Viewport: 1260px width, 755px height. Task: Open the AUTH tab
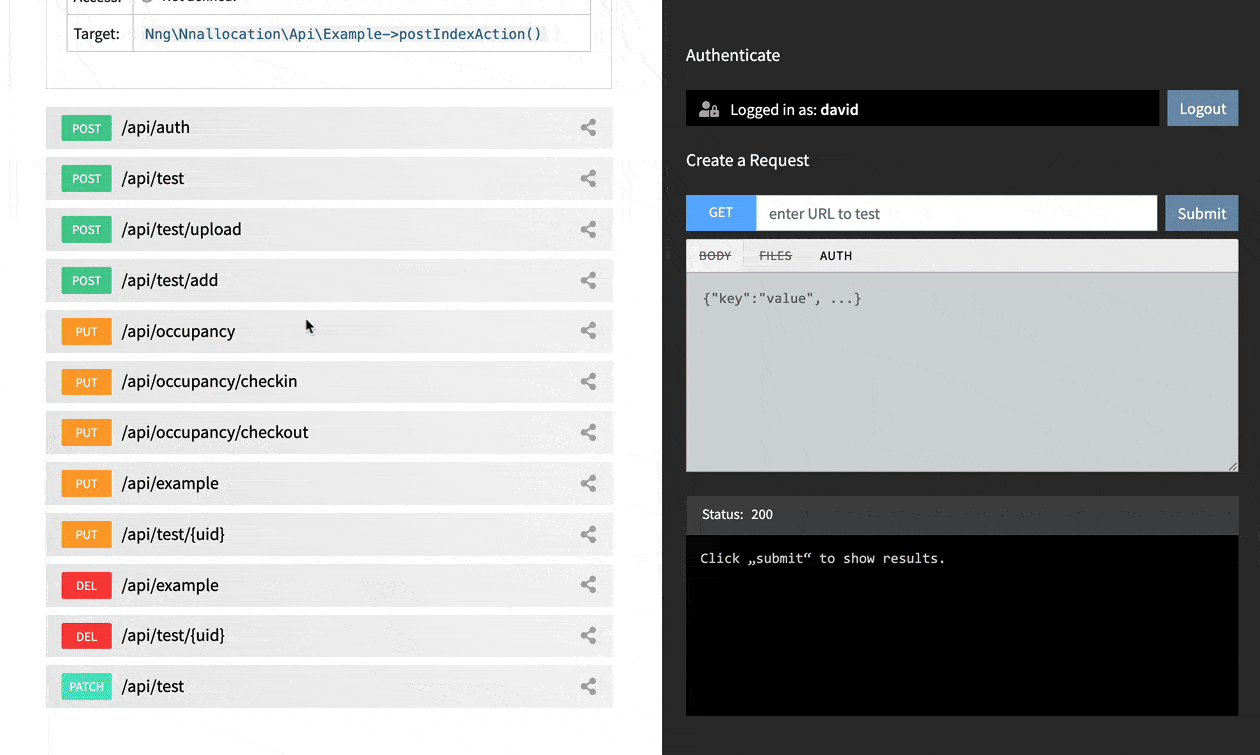point(836,256)
